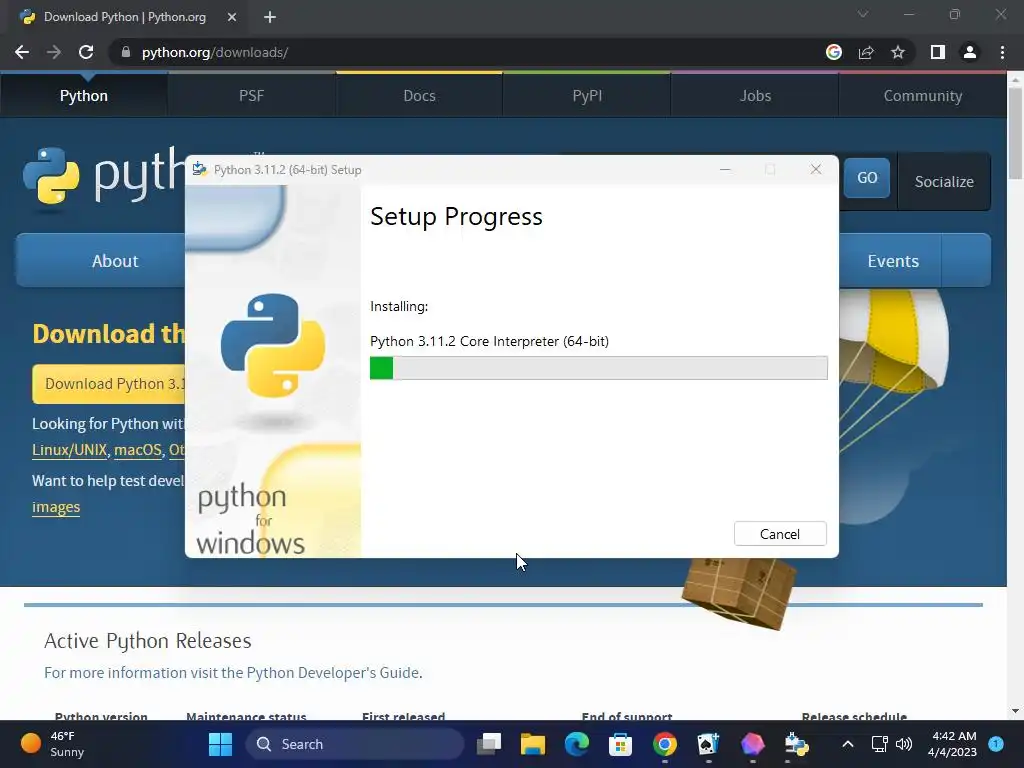Screen dimensions: 1024x768
Task: Click the padlock site info icon
Action: pyautogui.click(x=125, y=52)
